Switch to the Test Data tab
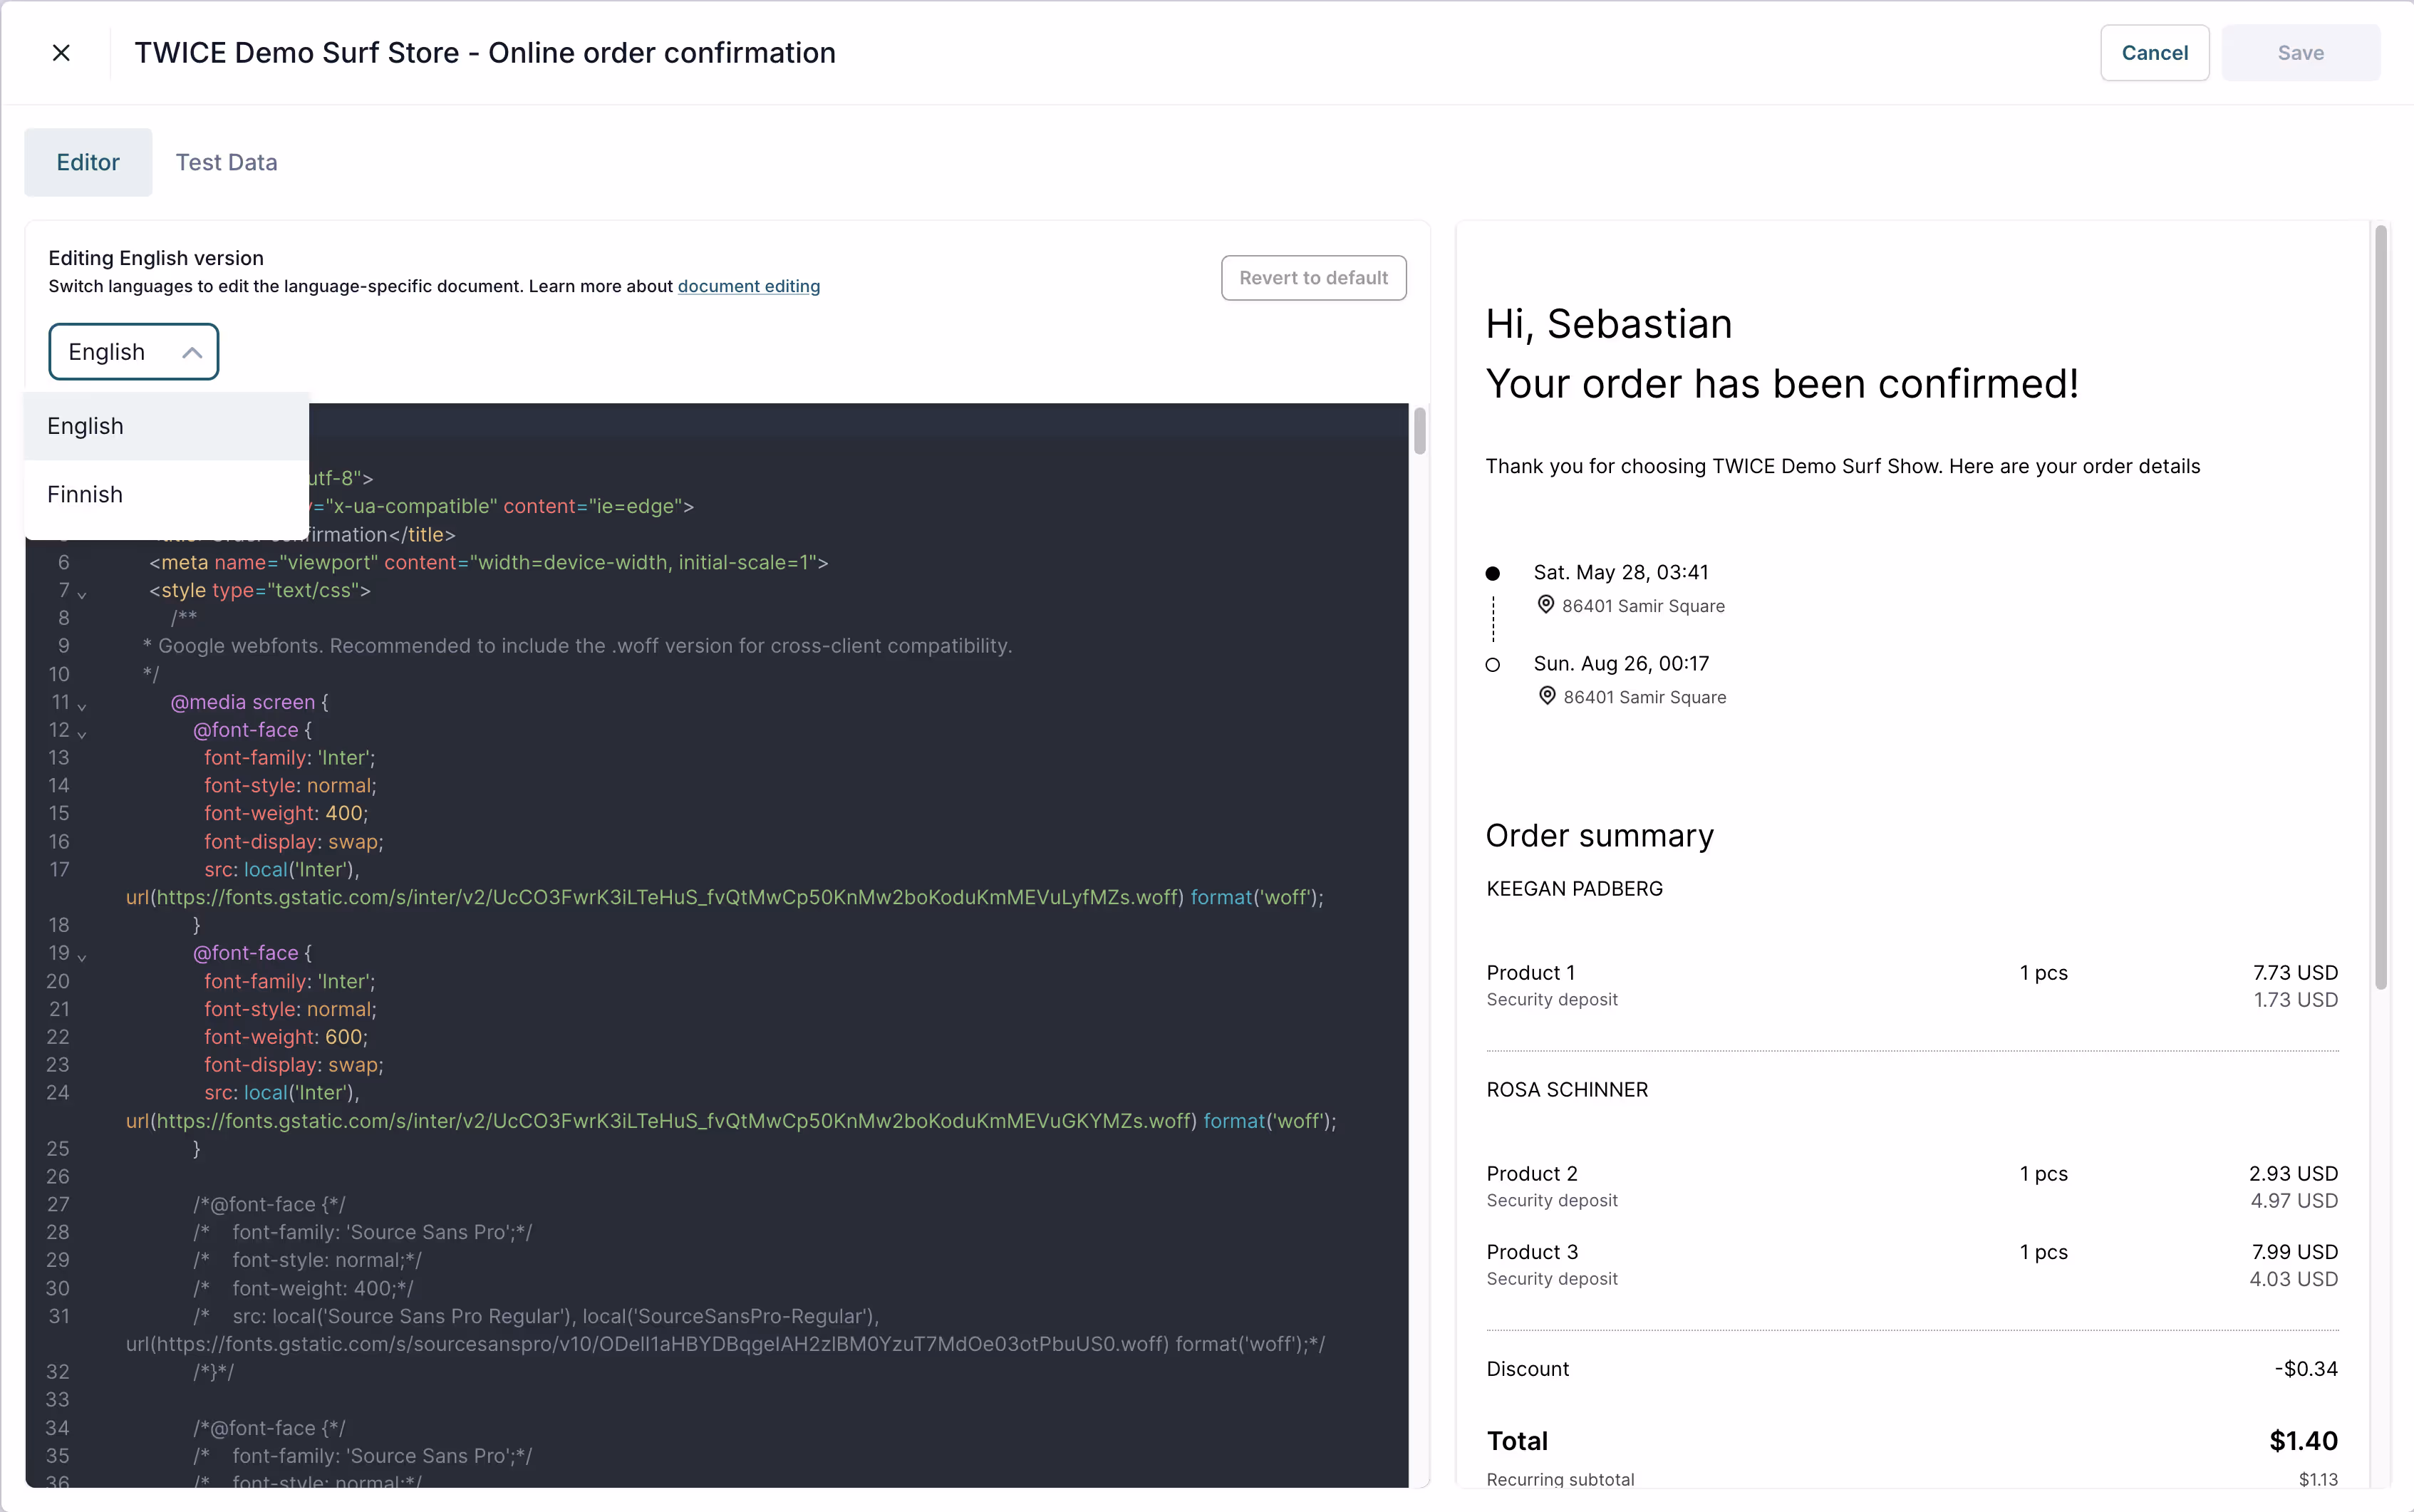The height and width of the screenshot is (1512, 2414). tap(226, 162)
